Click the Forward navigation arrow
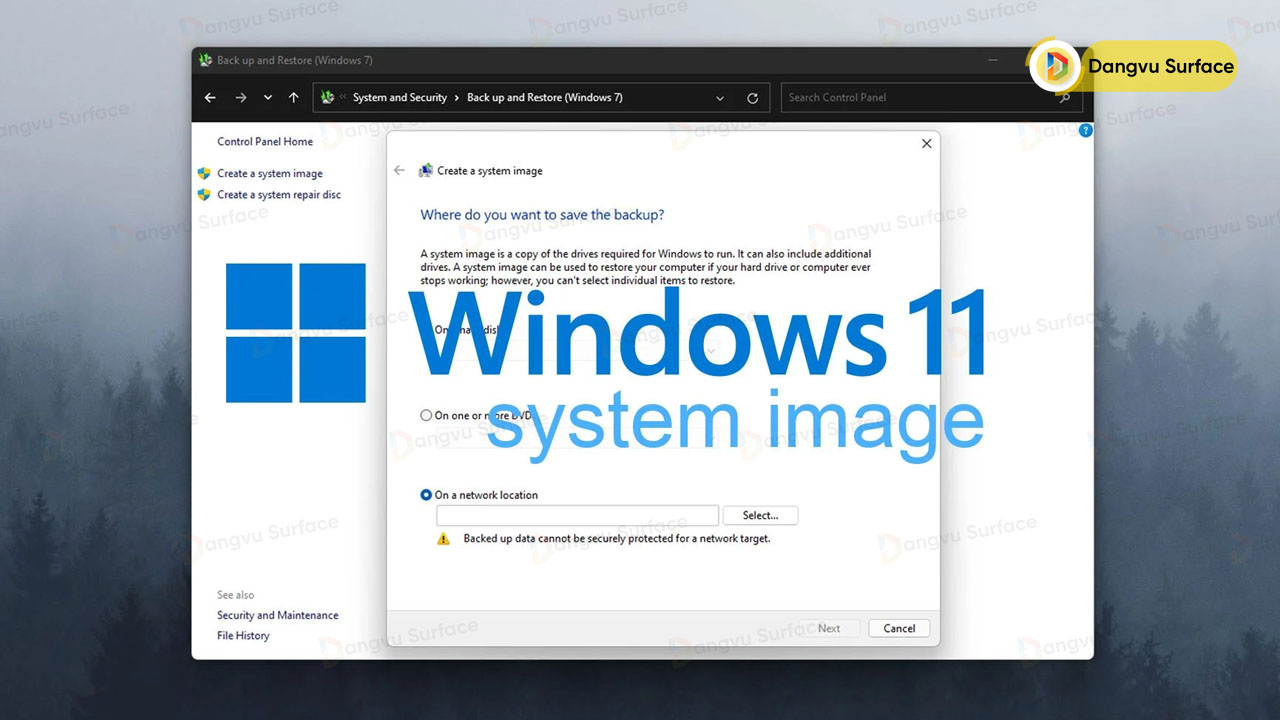The height and width of the screenshot is (720, 1280). point(240,98)
